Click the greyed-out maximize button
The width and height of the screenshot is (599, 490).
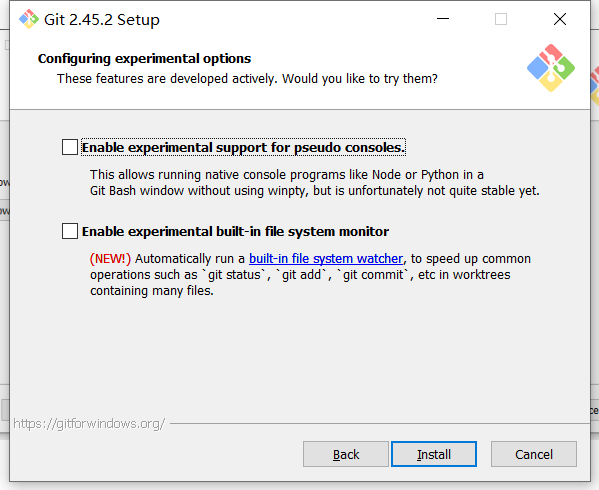[501, 19]
